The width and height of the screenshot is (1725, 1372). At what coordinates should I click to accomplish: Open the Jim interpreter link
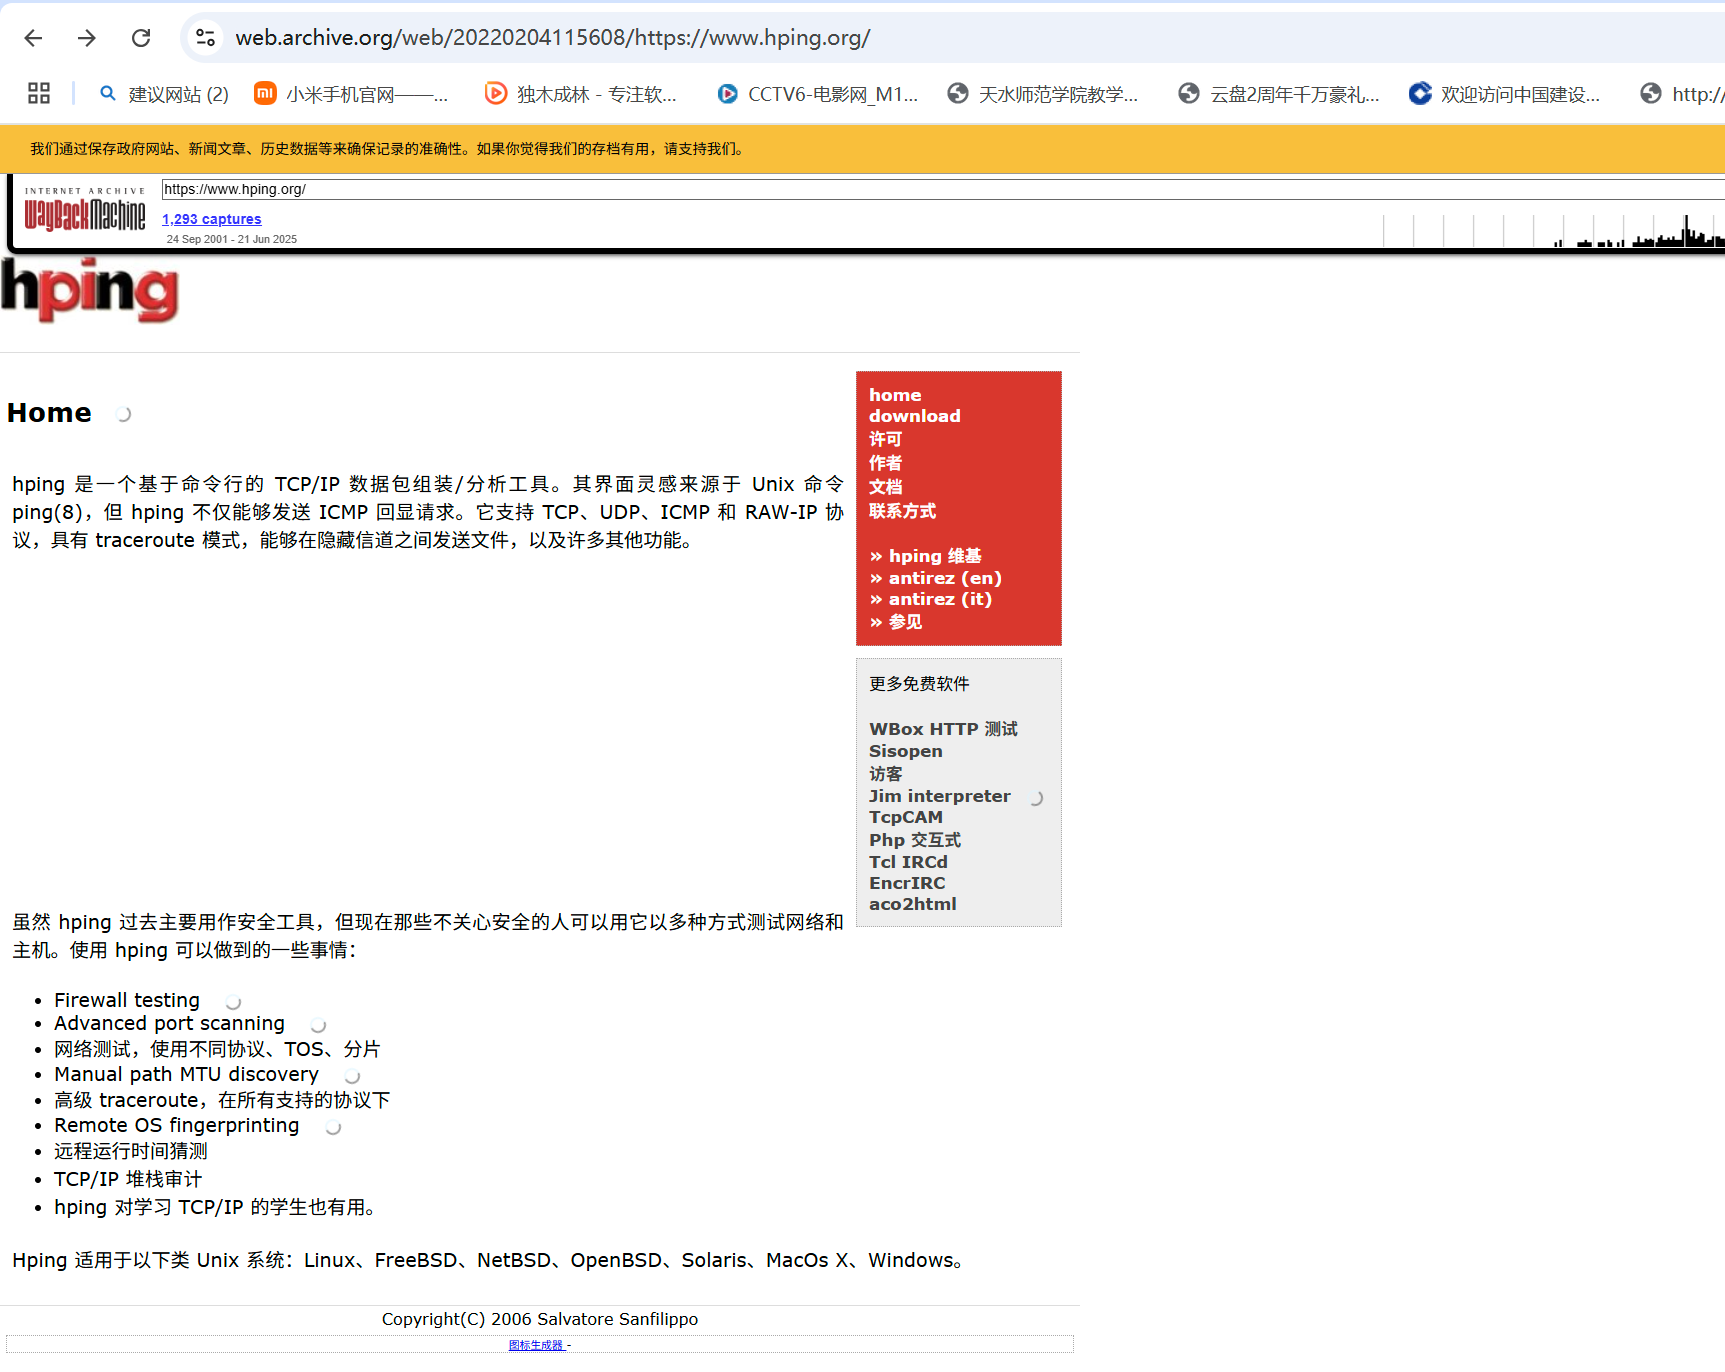(939, 796)
